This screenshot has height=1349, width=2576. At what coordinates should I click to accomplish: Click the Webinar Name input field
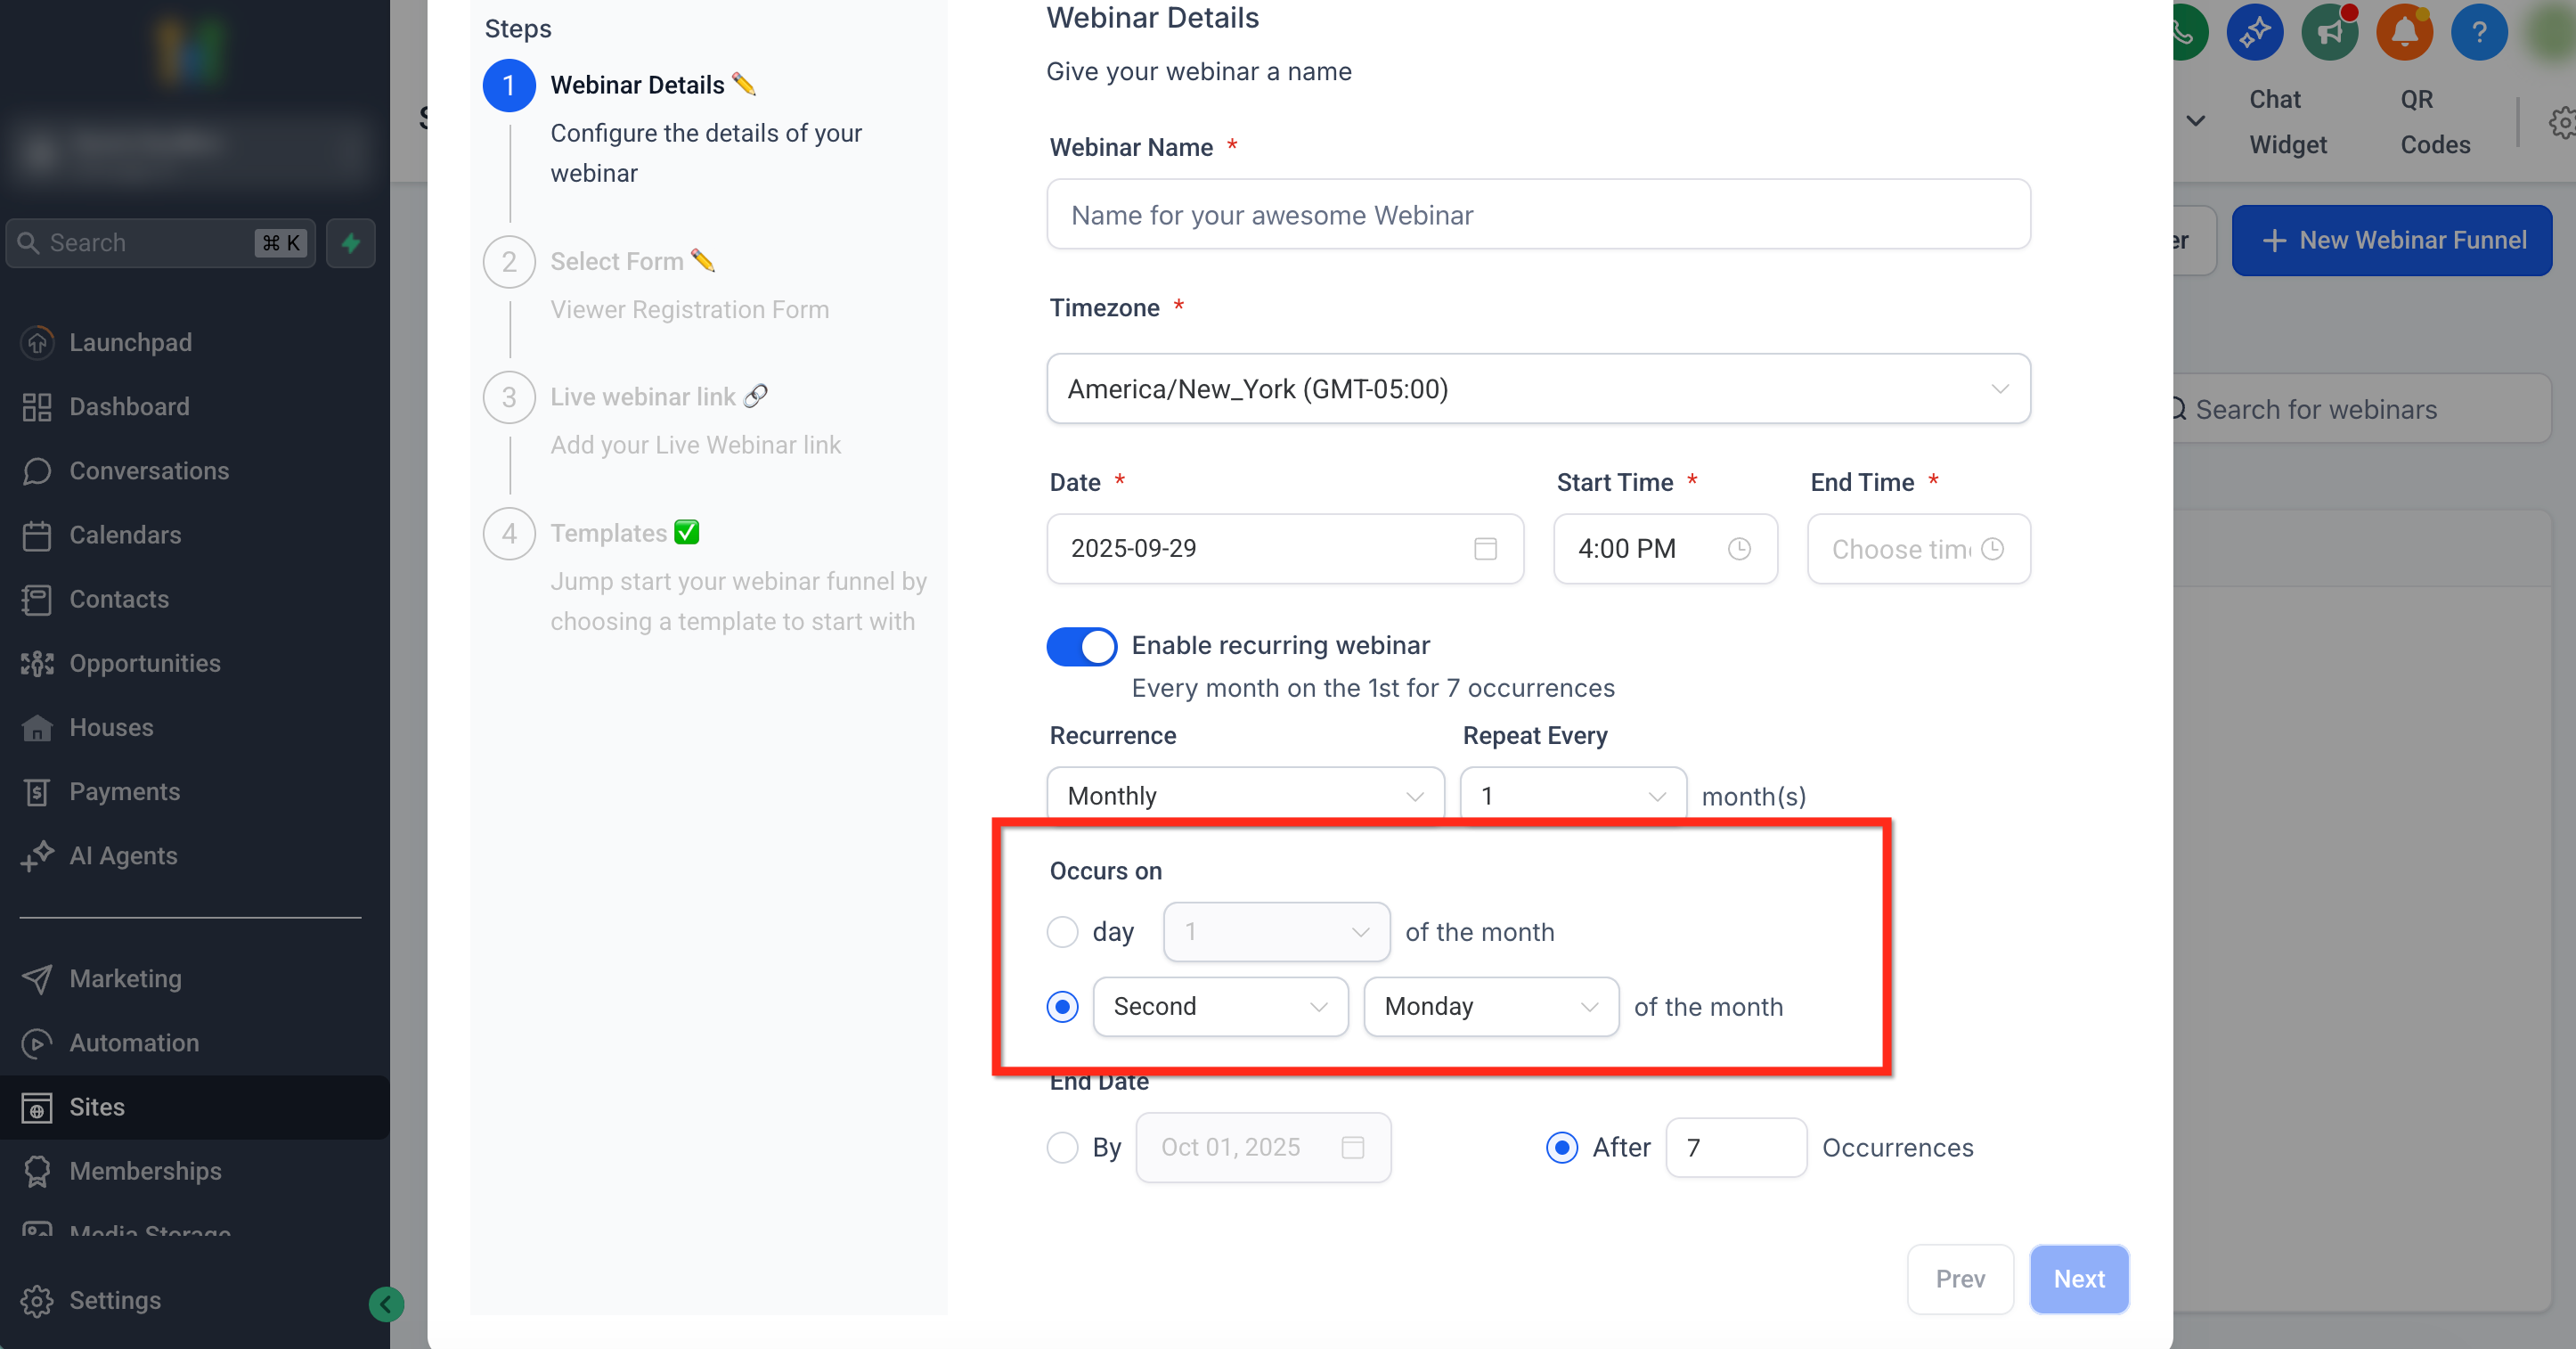click(x=1537, y=215)
